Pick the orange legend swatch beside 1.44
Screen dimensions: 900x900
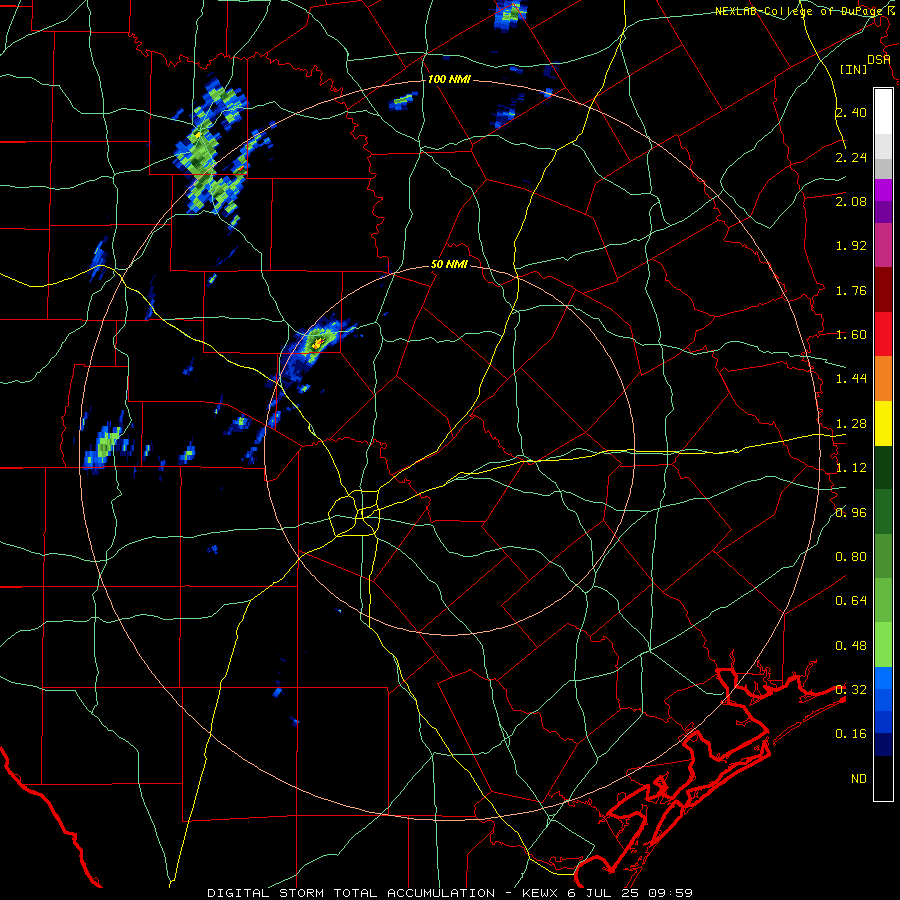coord(883,379)
